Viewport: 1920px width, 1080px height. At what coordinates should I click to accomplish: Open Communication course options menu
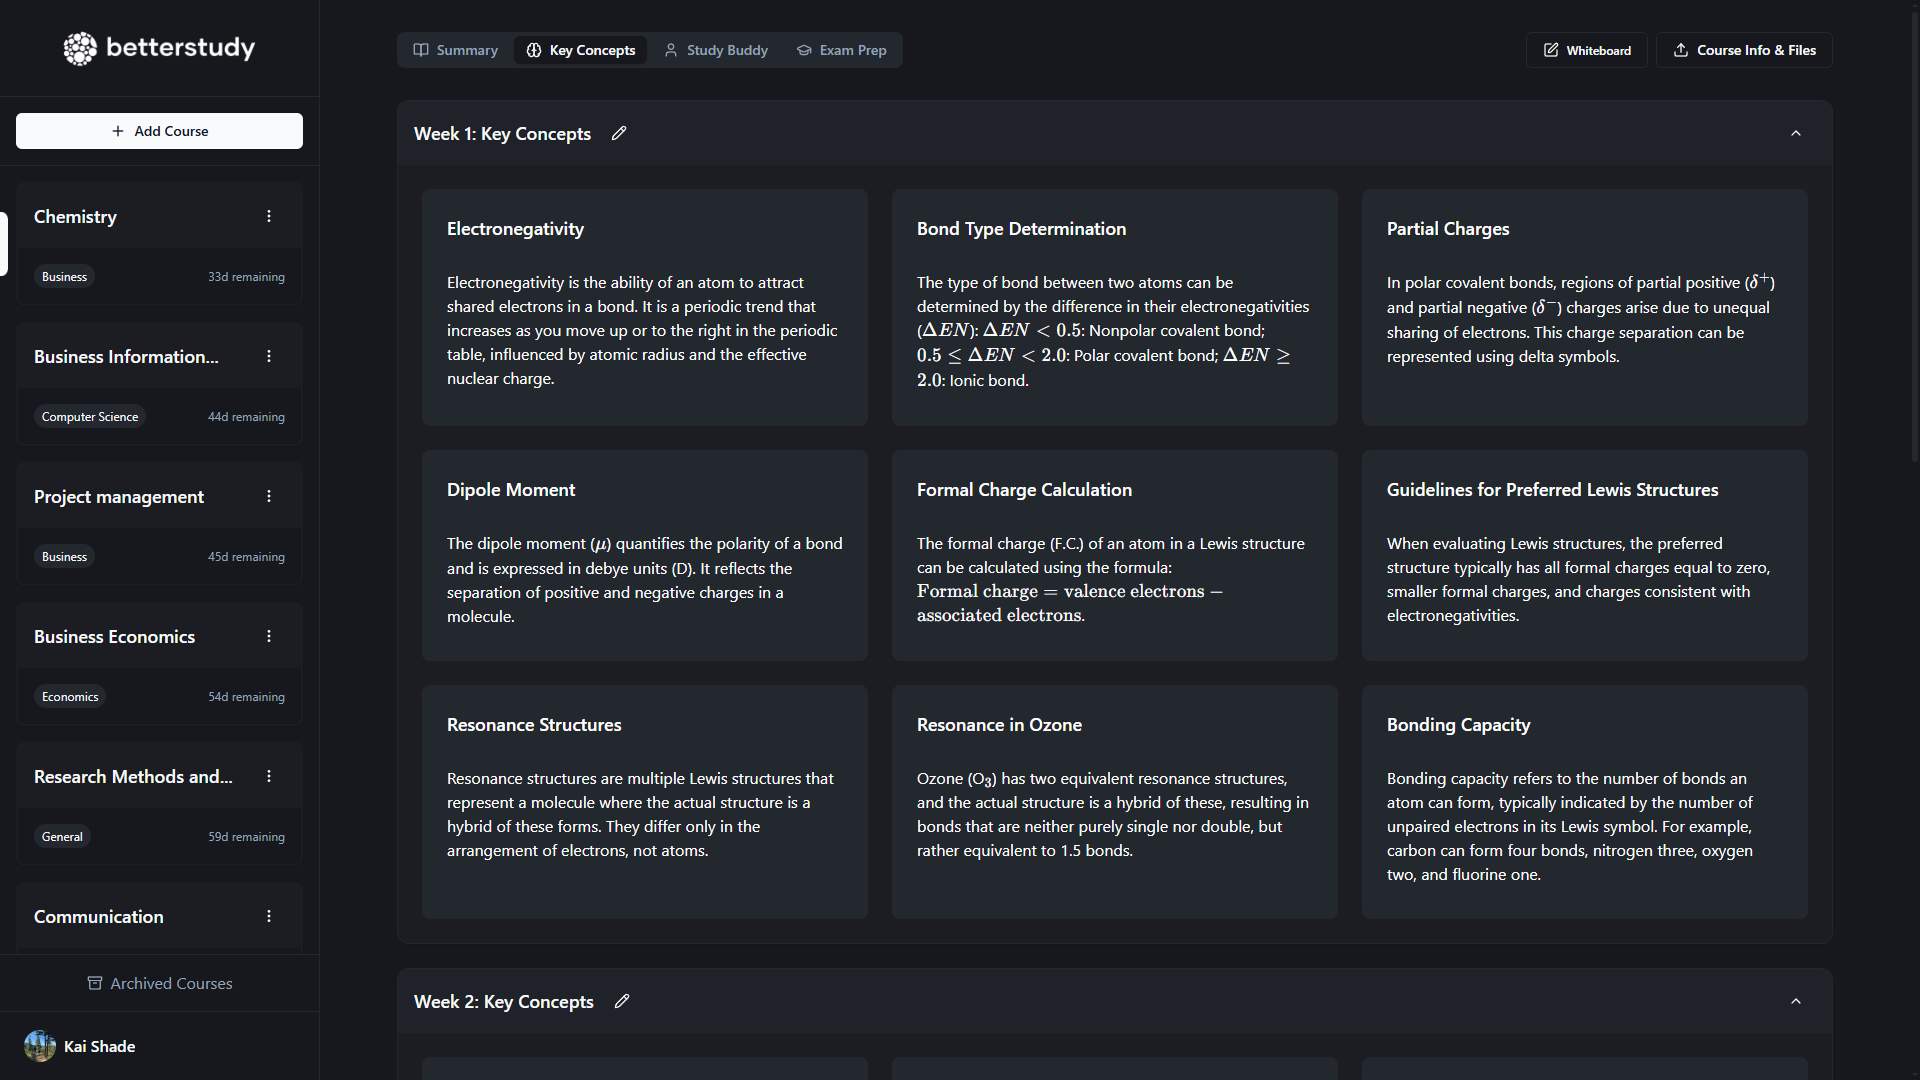tap(269, 916)
